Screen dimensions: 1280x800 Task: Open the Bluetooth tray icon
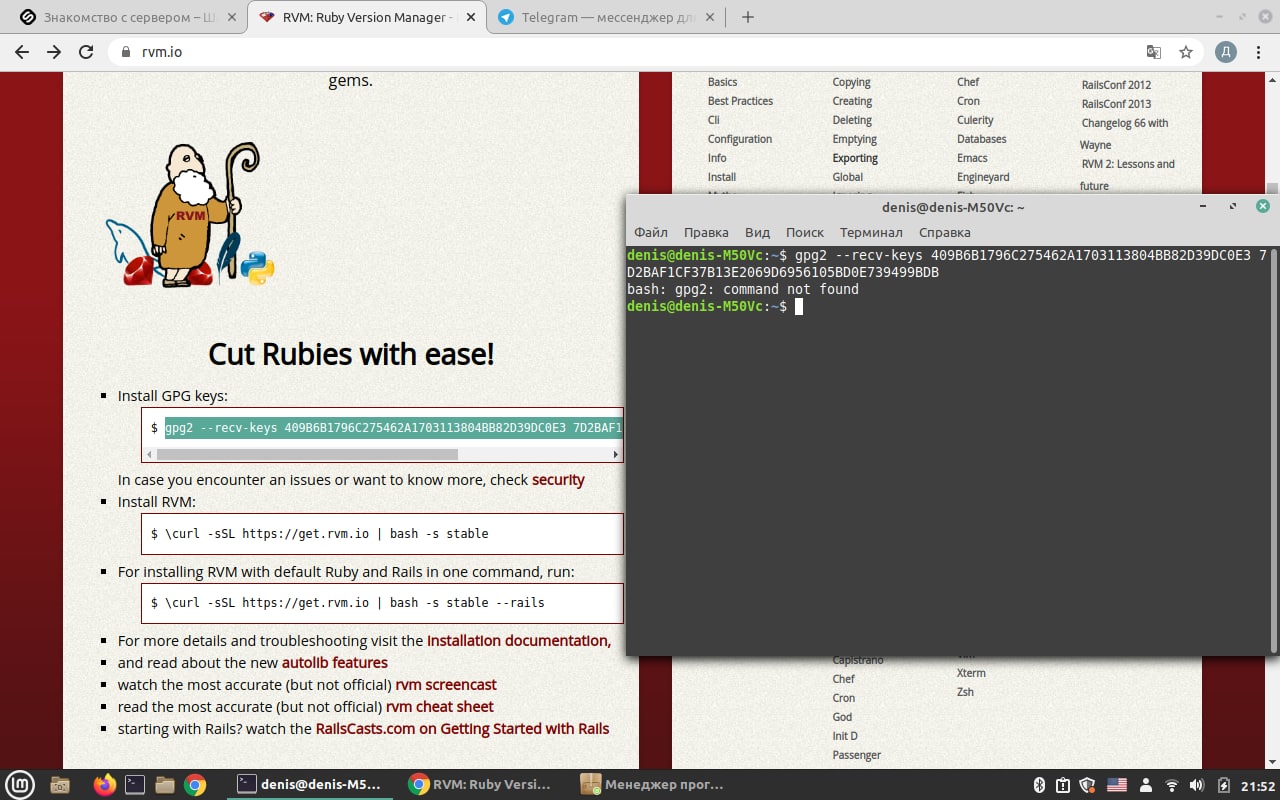click(1038, 785)
